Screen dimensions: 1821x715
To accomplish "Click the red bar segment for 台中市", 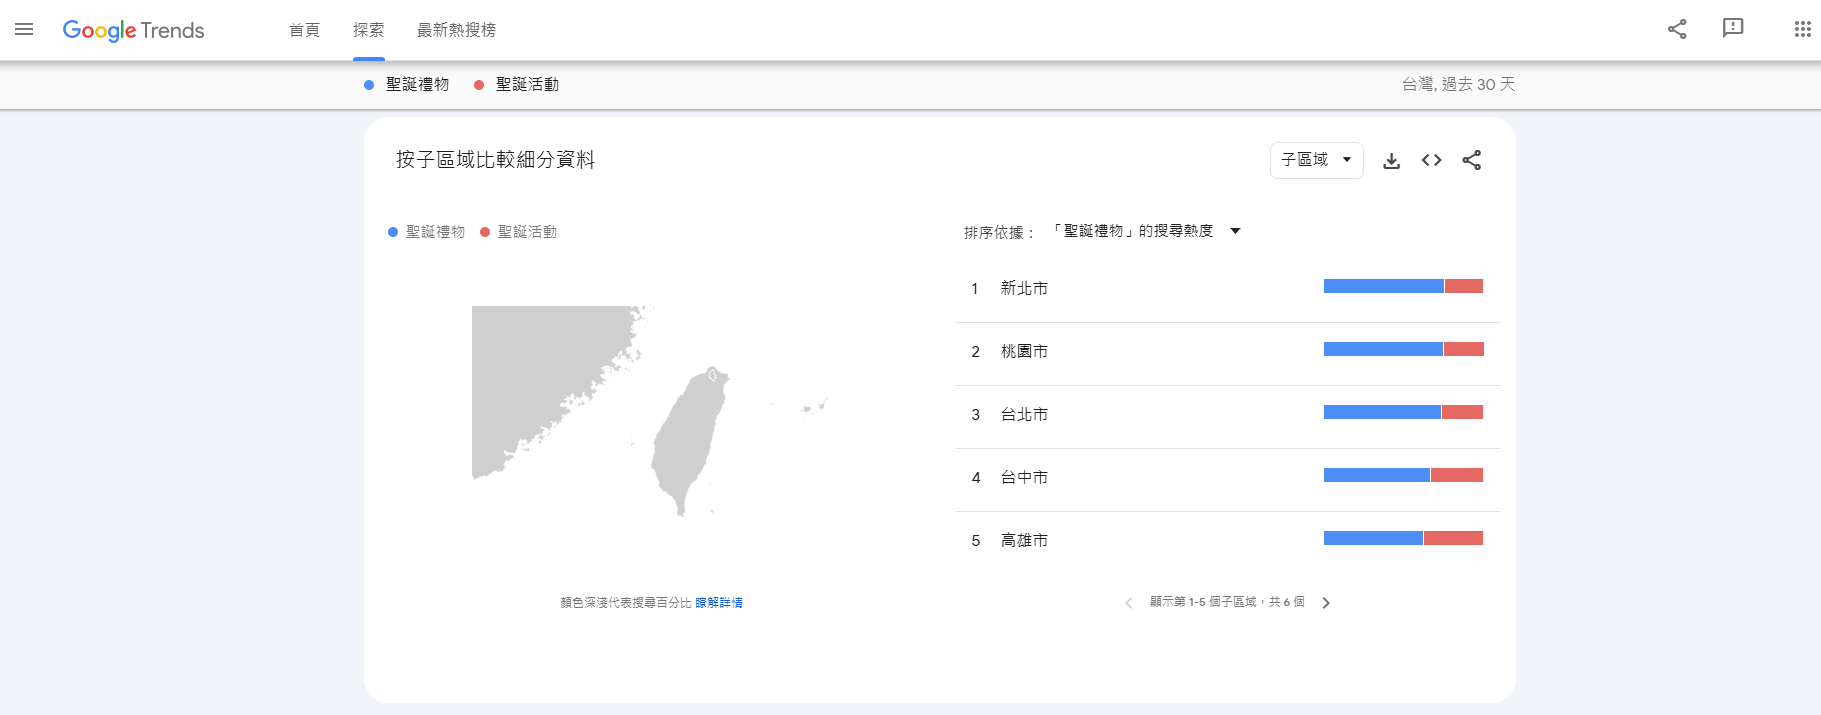I will (x=1457, y=475).
